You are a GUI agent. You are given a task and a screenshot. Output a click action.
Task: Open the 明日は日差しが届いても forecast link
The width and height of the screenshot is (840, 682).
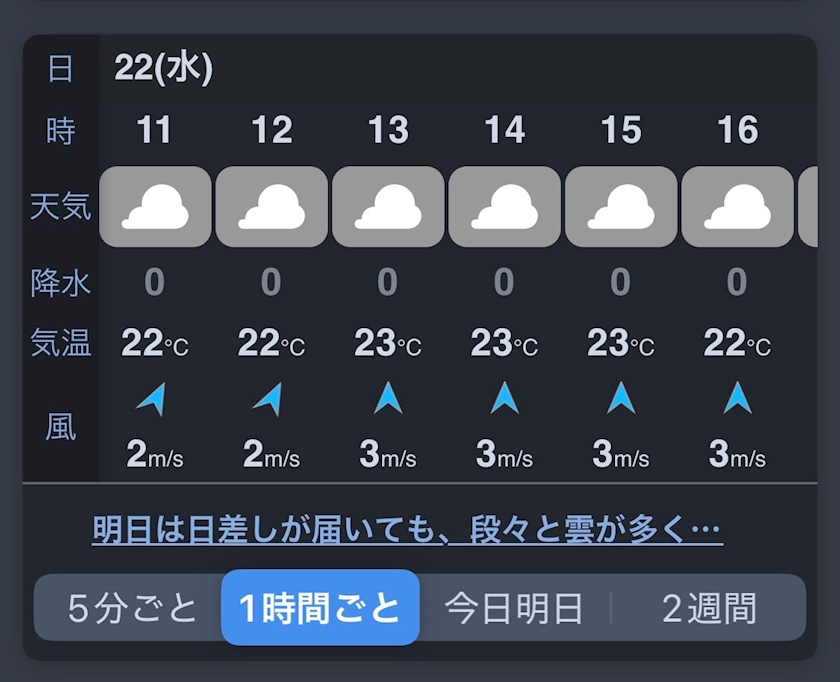click(407, 529)
